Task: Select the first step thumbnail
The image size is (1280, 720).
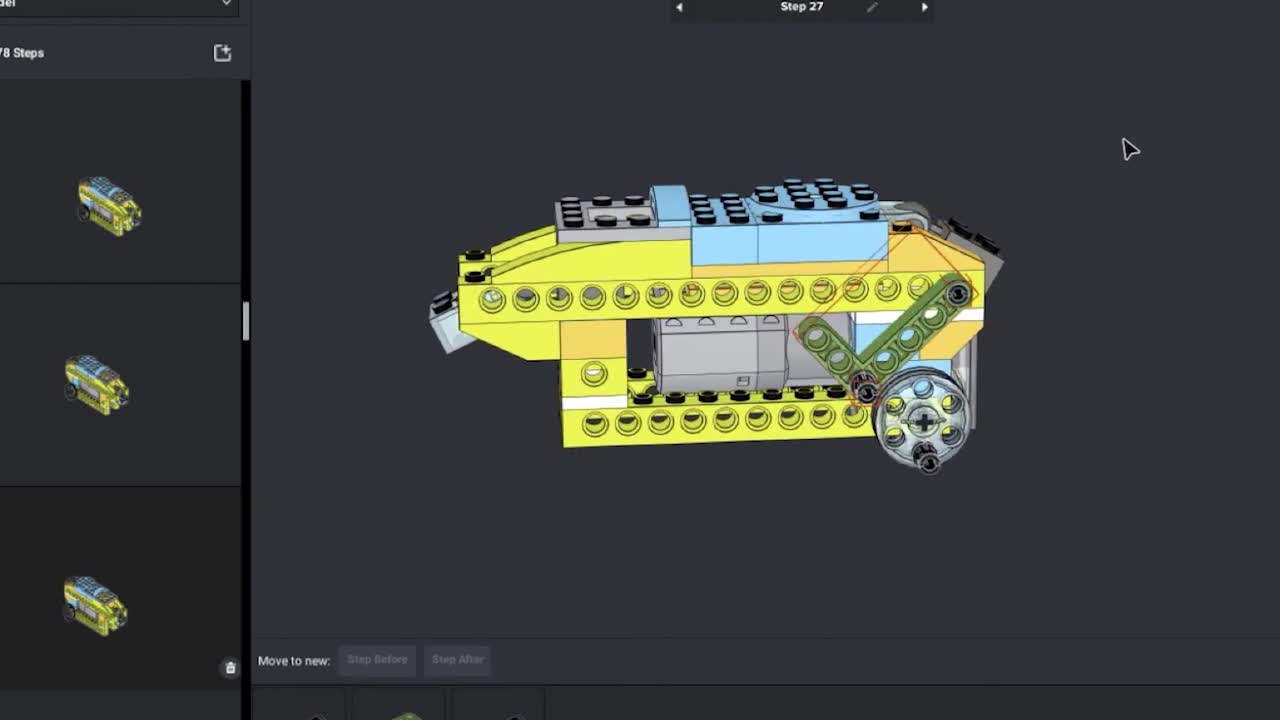Action: tap(110, 206)
